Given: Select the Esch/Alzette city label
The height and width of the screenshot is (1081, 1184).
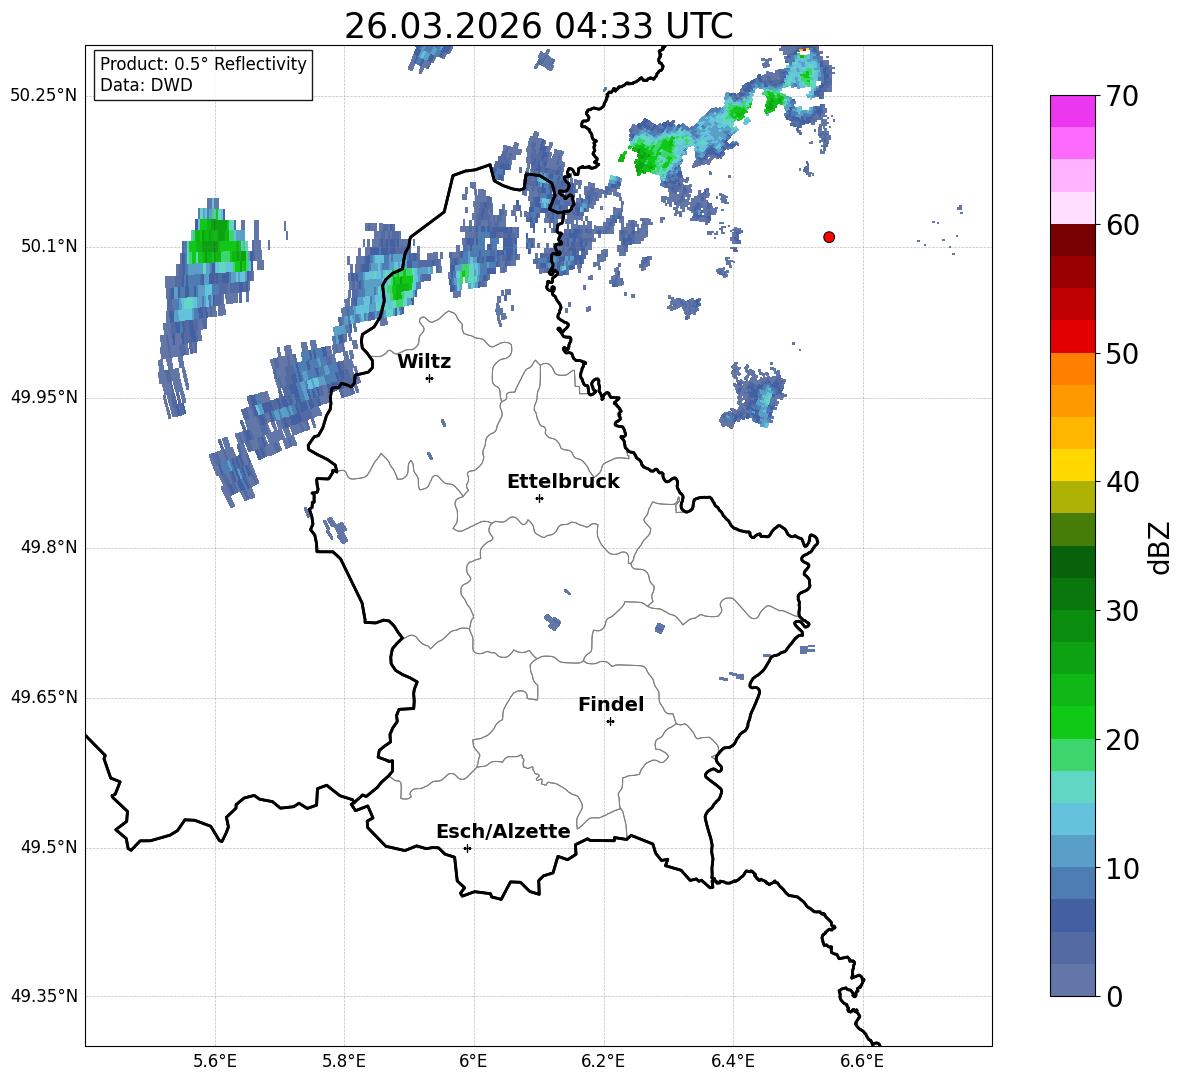Looking at the screenshot, I should click(x=503, y=831).
